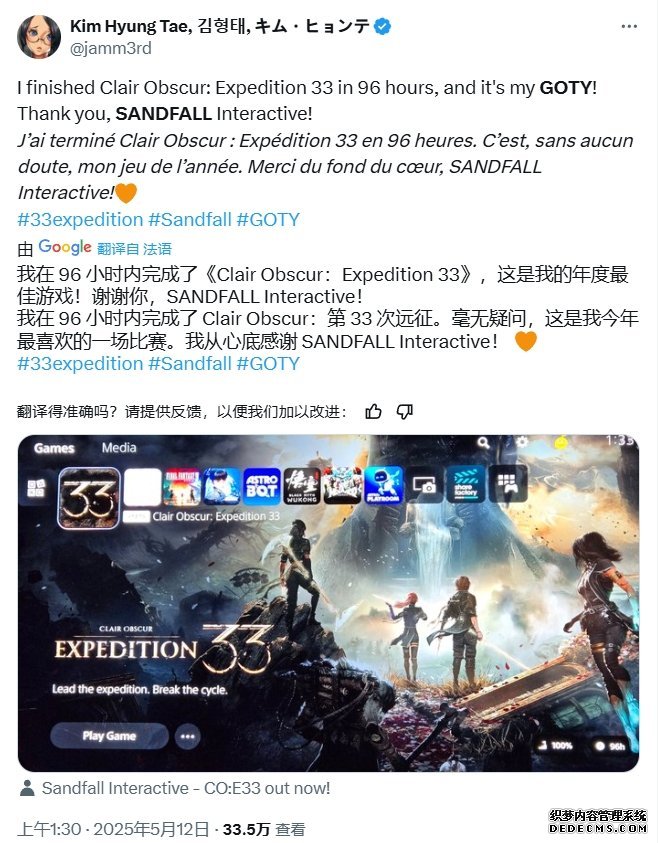Click Kim Hyung Tae's profile avatar
658x843 pixels.
tap(39, 37)
